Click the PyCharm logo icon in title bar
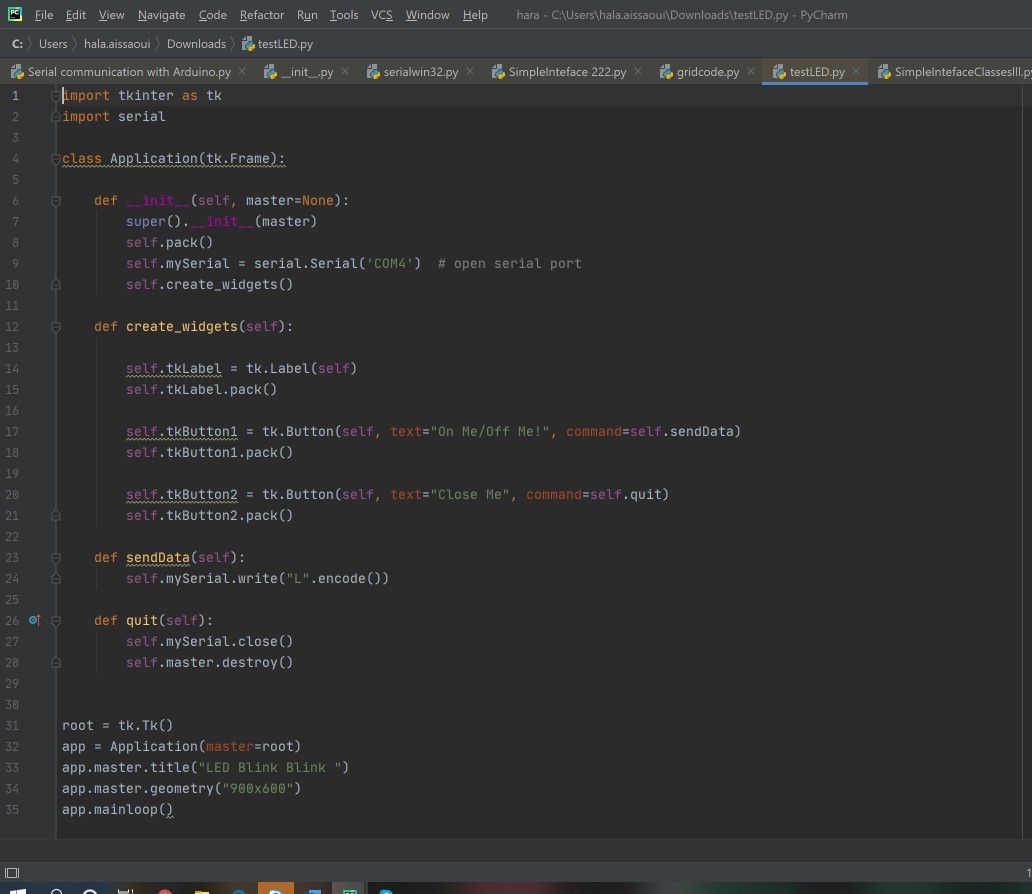Viewport: 1032px width, 894px height. pos(14,14)
